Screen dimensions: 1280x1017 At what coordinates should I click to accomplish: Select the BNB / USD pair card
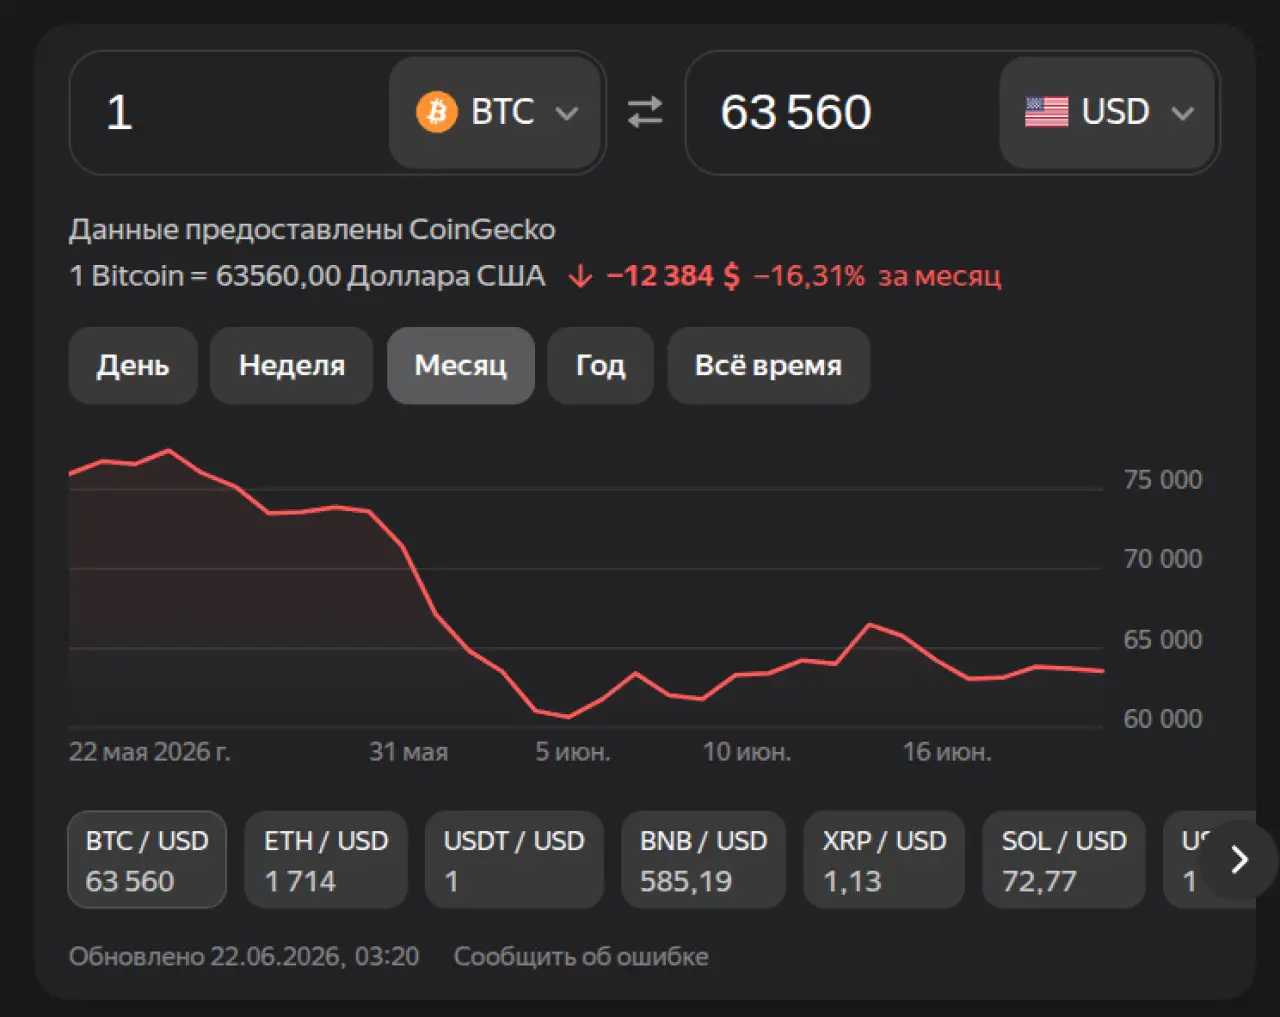[703, 859]
